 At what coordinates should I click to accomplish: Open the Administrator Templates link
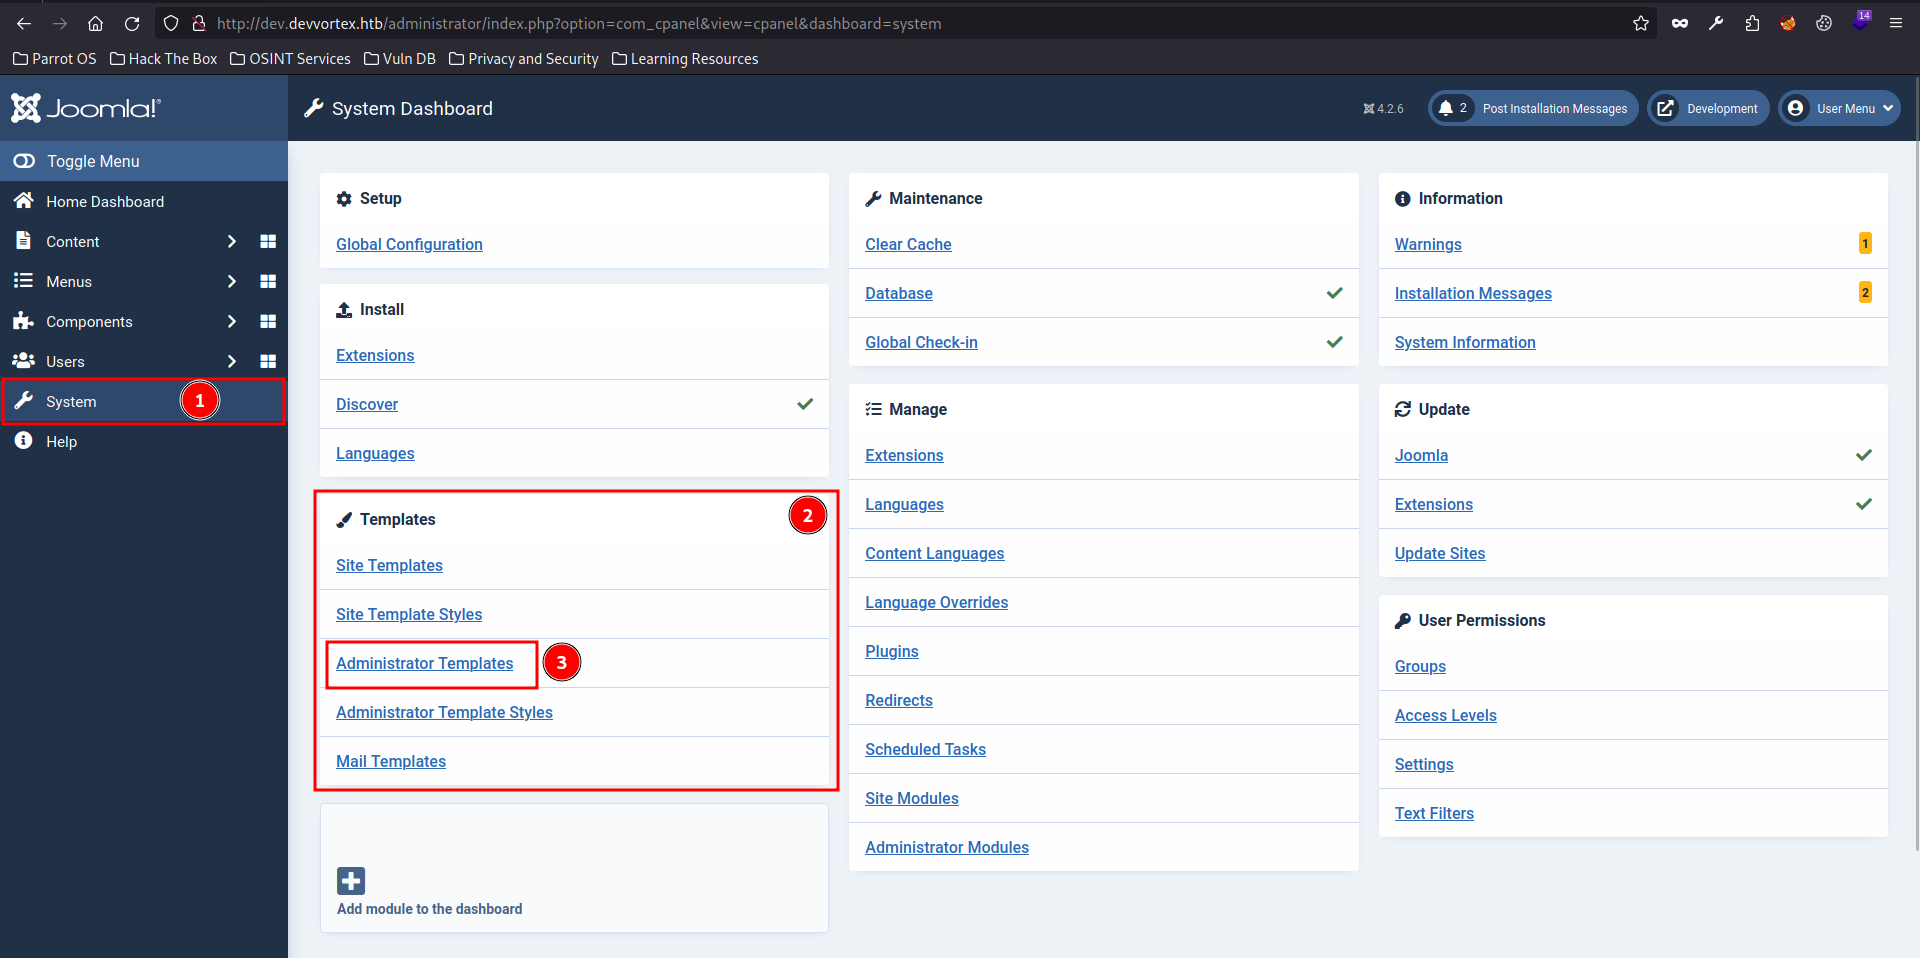[x=424, y=663]
